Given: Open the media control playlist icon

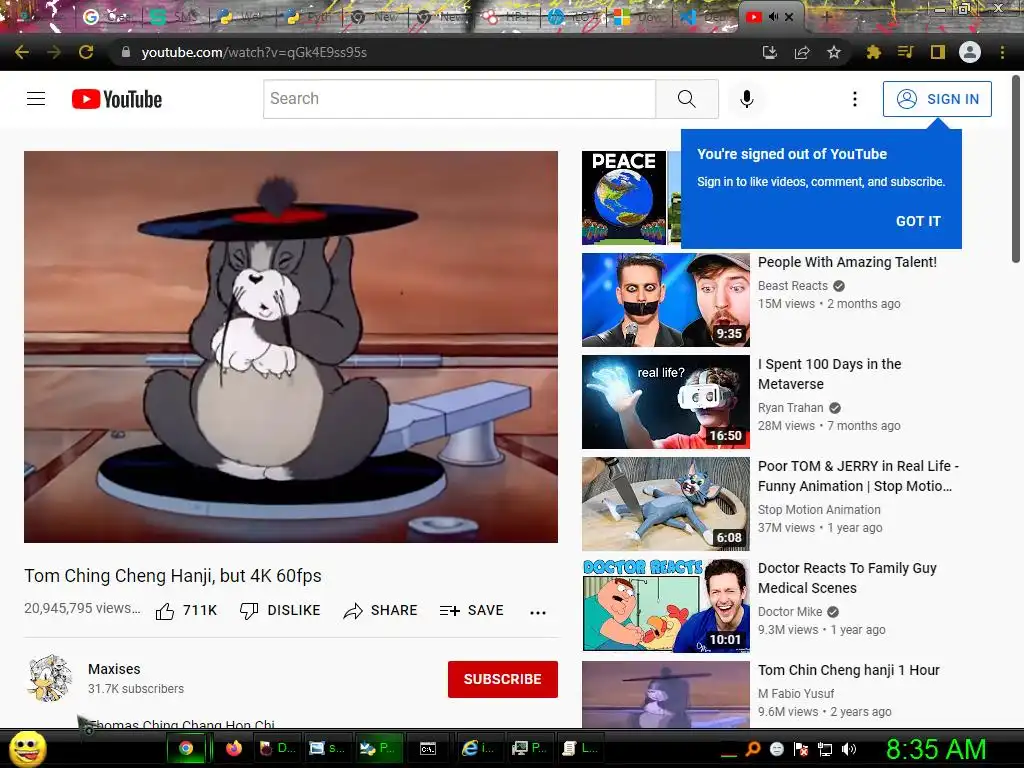Looking at the screenshot, I should [905, 52].
